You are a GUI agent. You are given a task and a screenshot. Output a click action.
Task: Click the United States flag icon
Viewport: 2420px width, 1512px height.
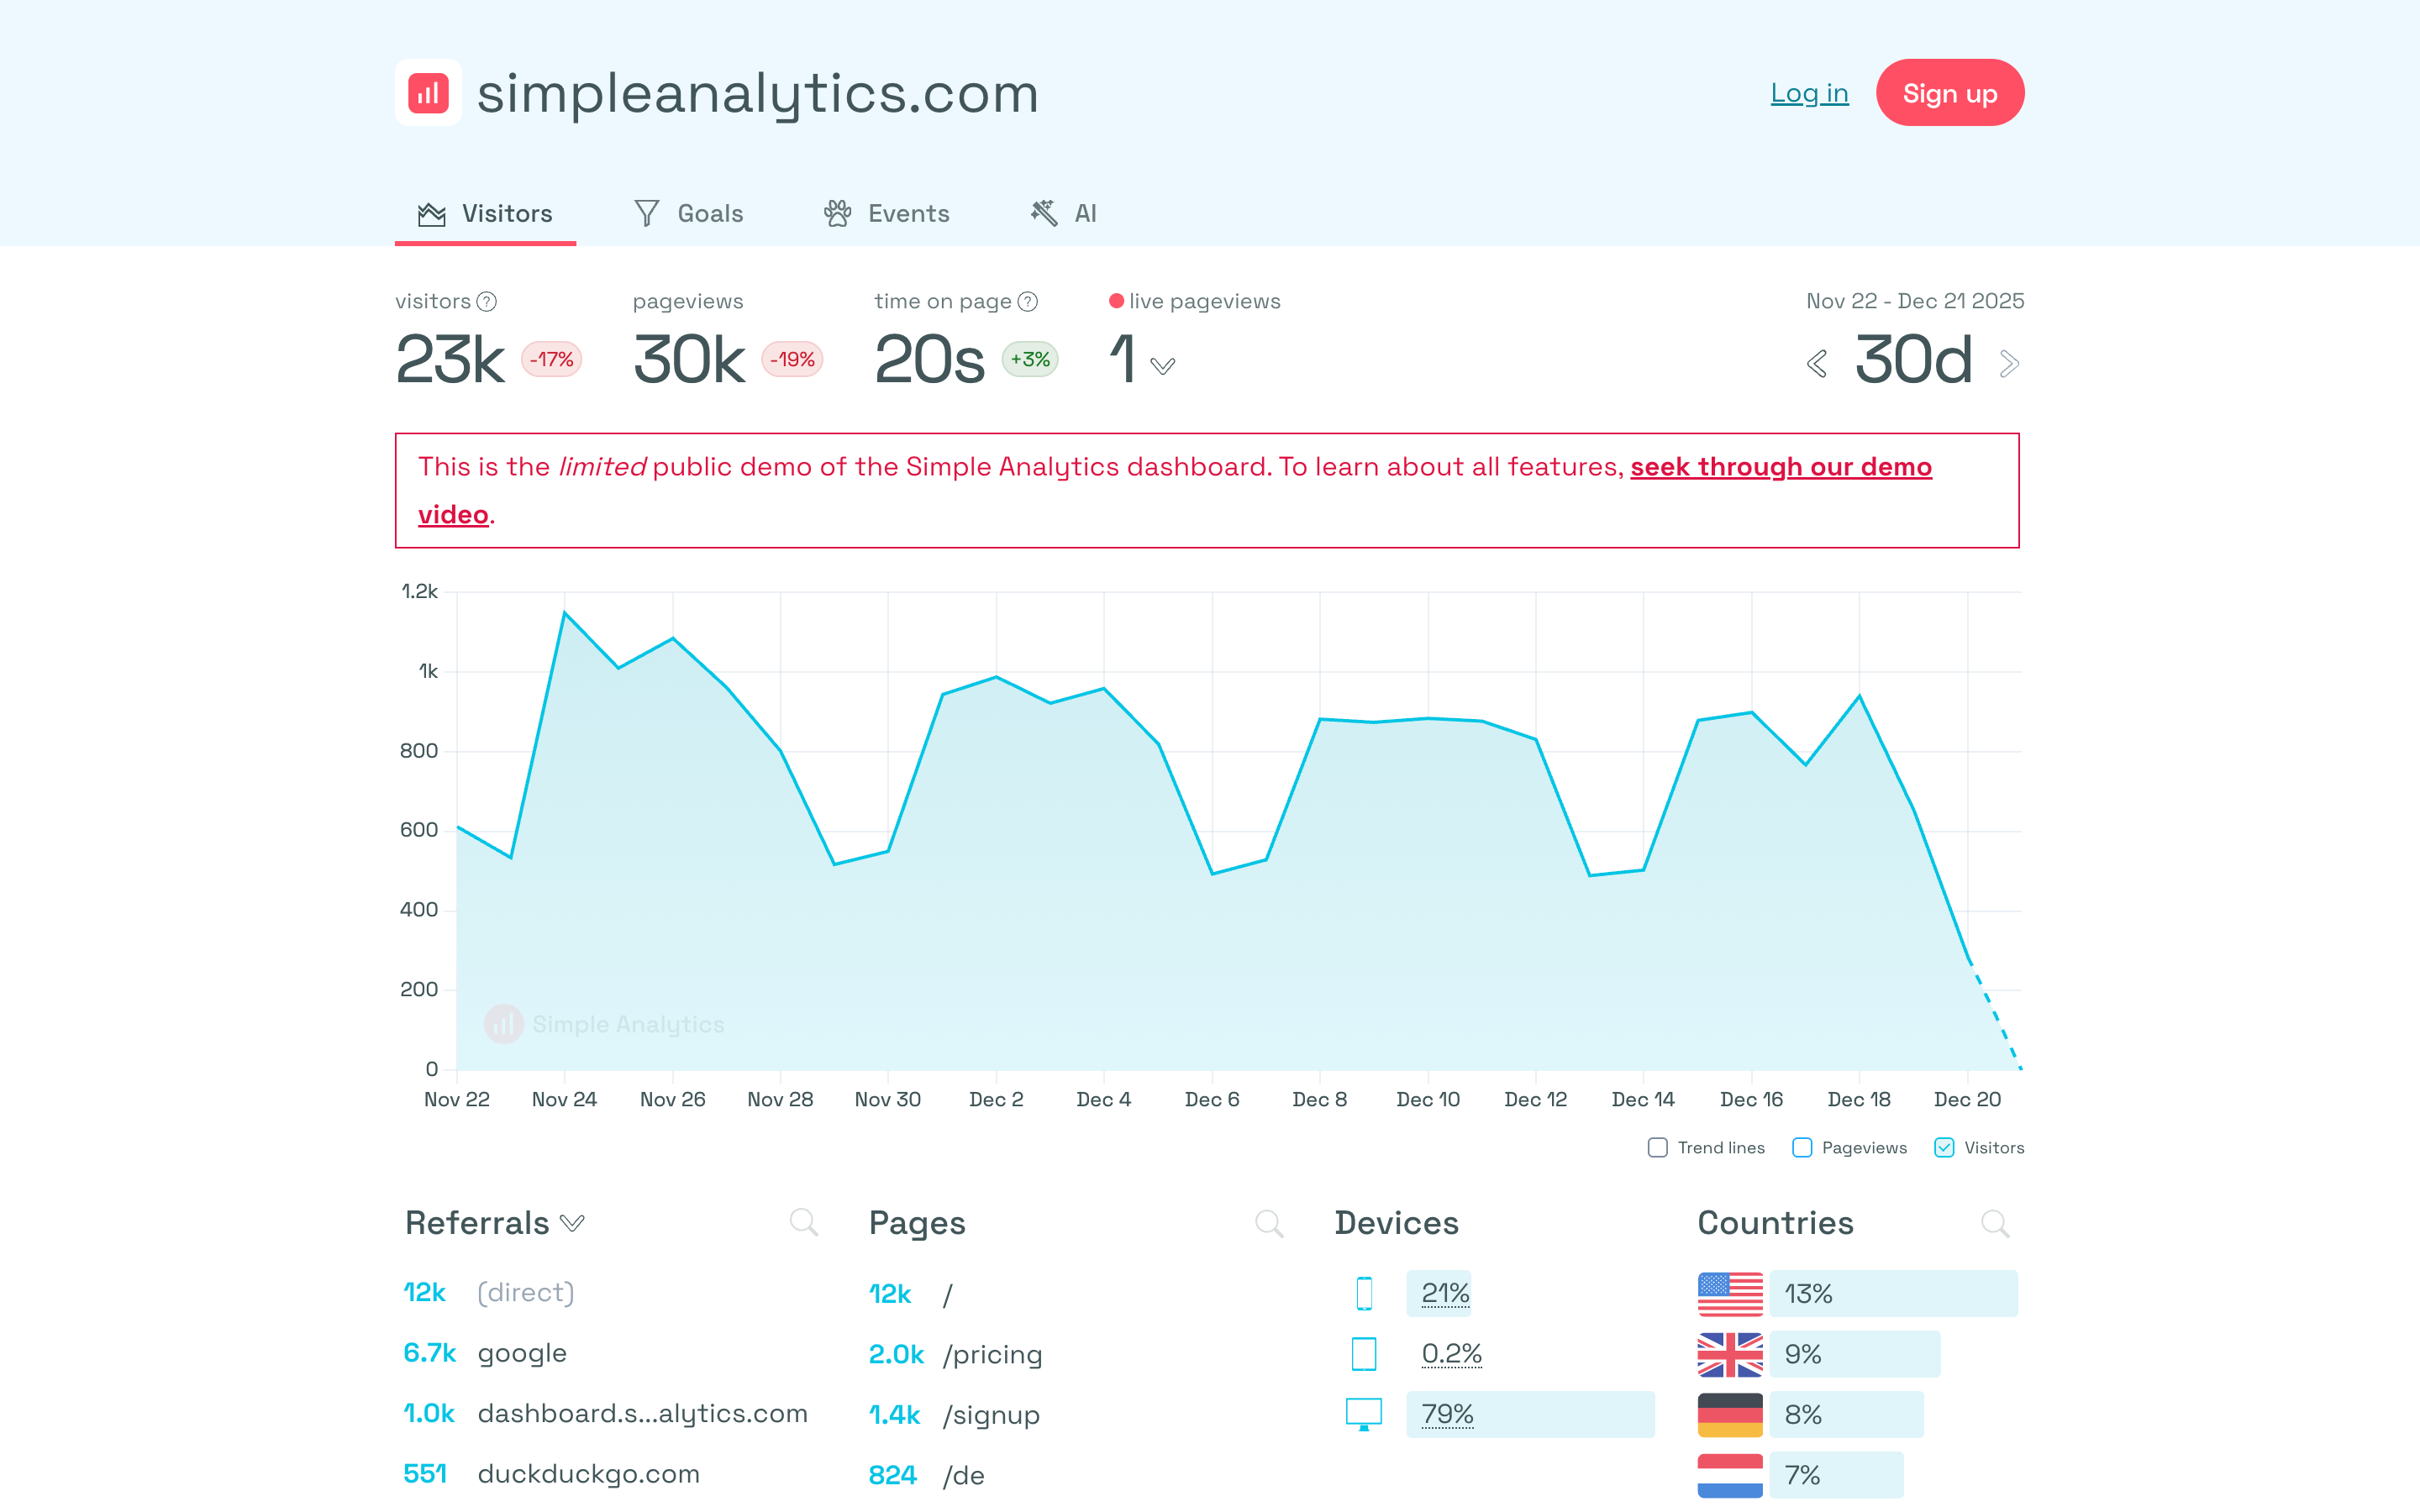click(1730, 1294)
